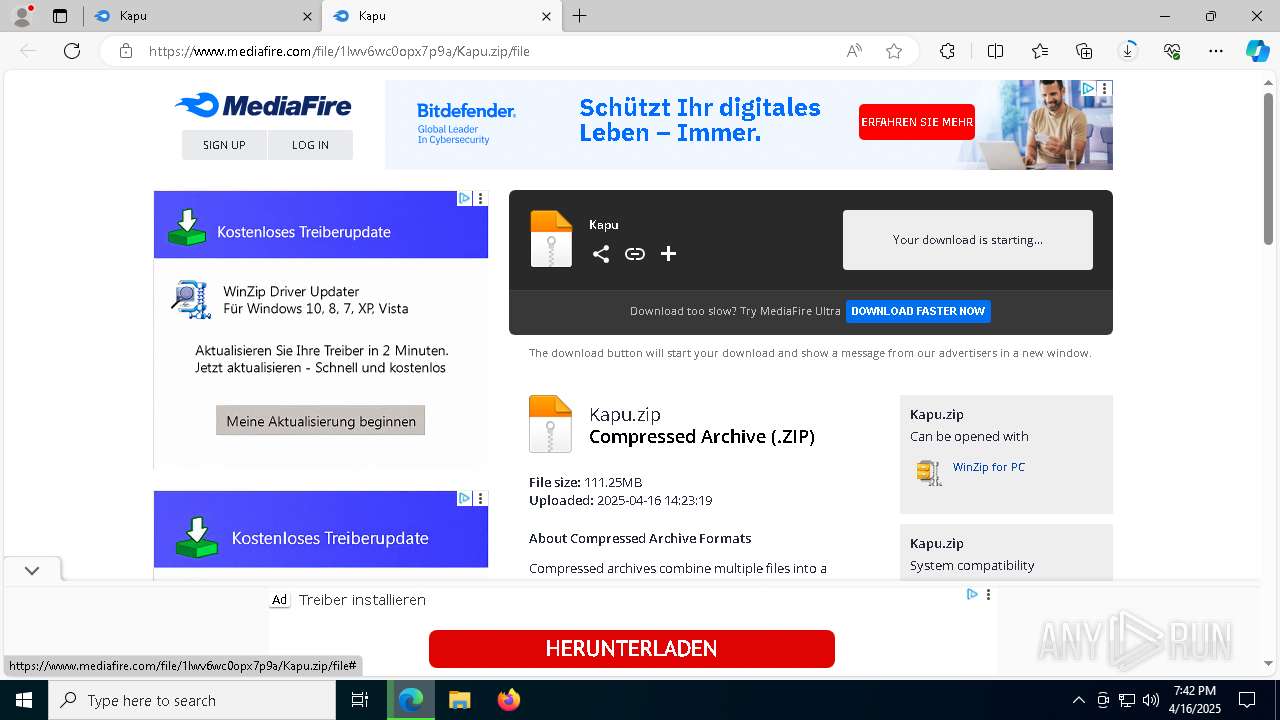Launch Firefox from the taskbar

point(509,700)
